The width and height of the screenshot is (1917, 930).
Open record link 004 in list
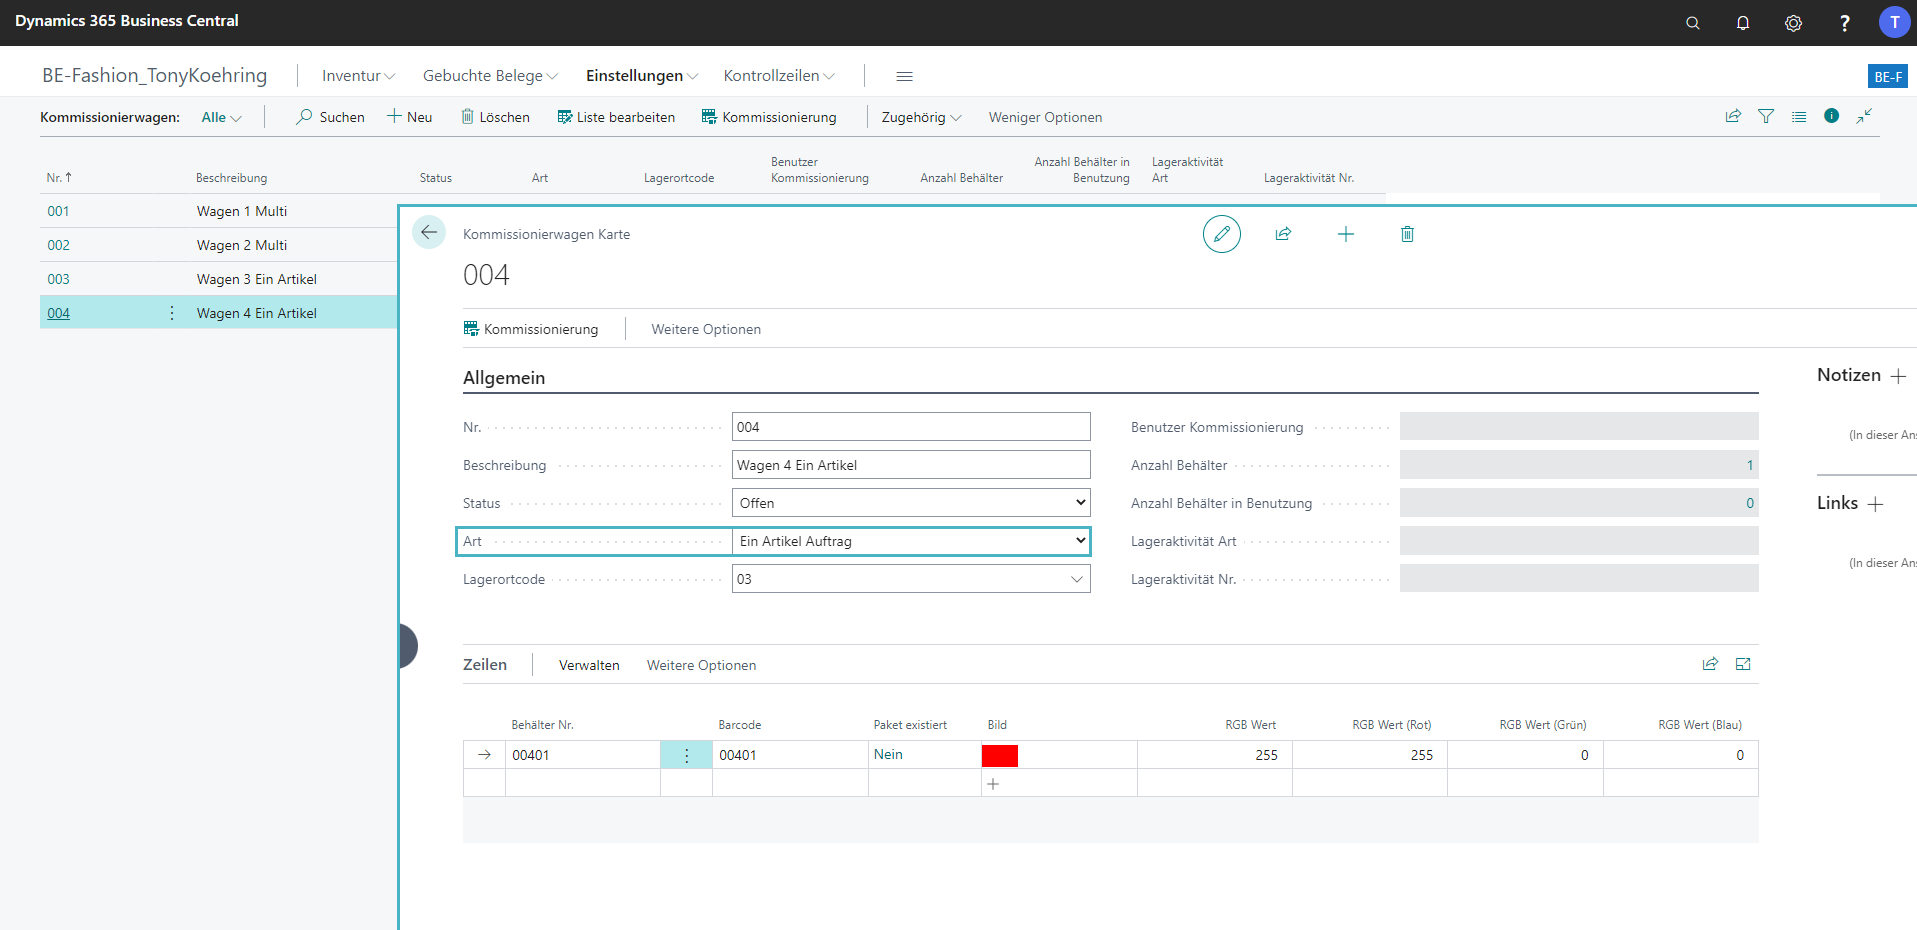click(59, 313)
